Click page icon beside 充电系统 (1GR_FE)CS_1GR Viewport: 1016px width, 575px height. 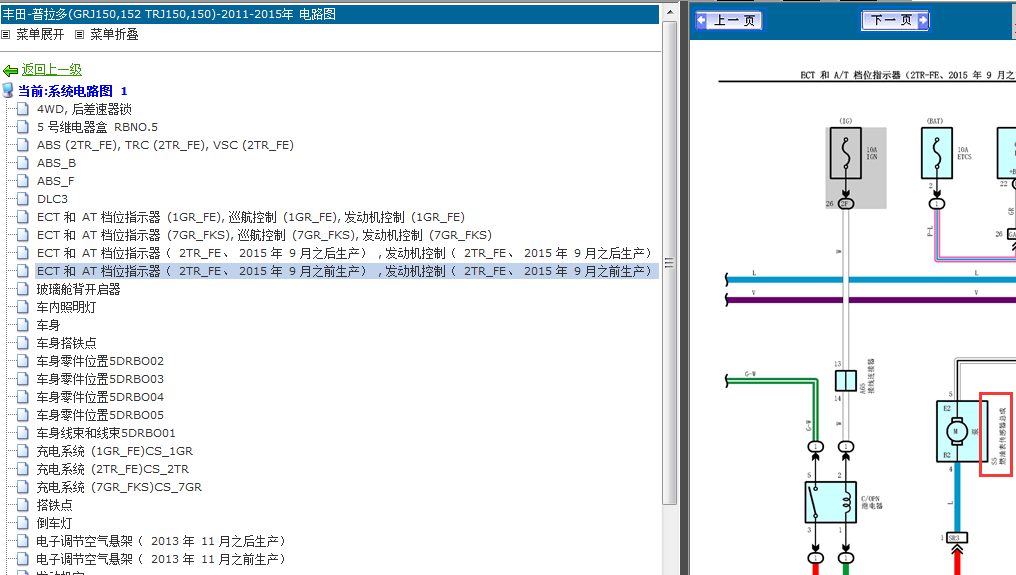[23, 451]
